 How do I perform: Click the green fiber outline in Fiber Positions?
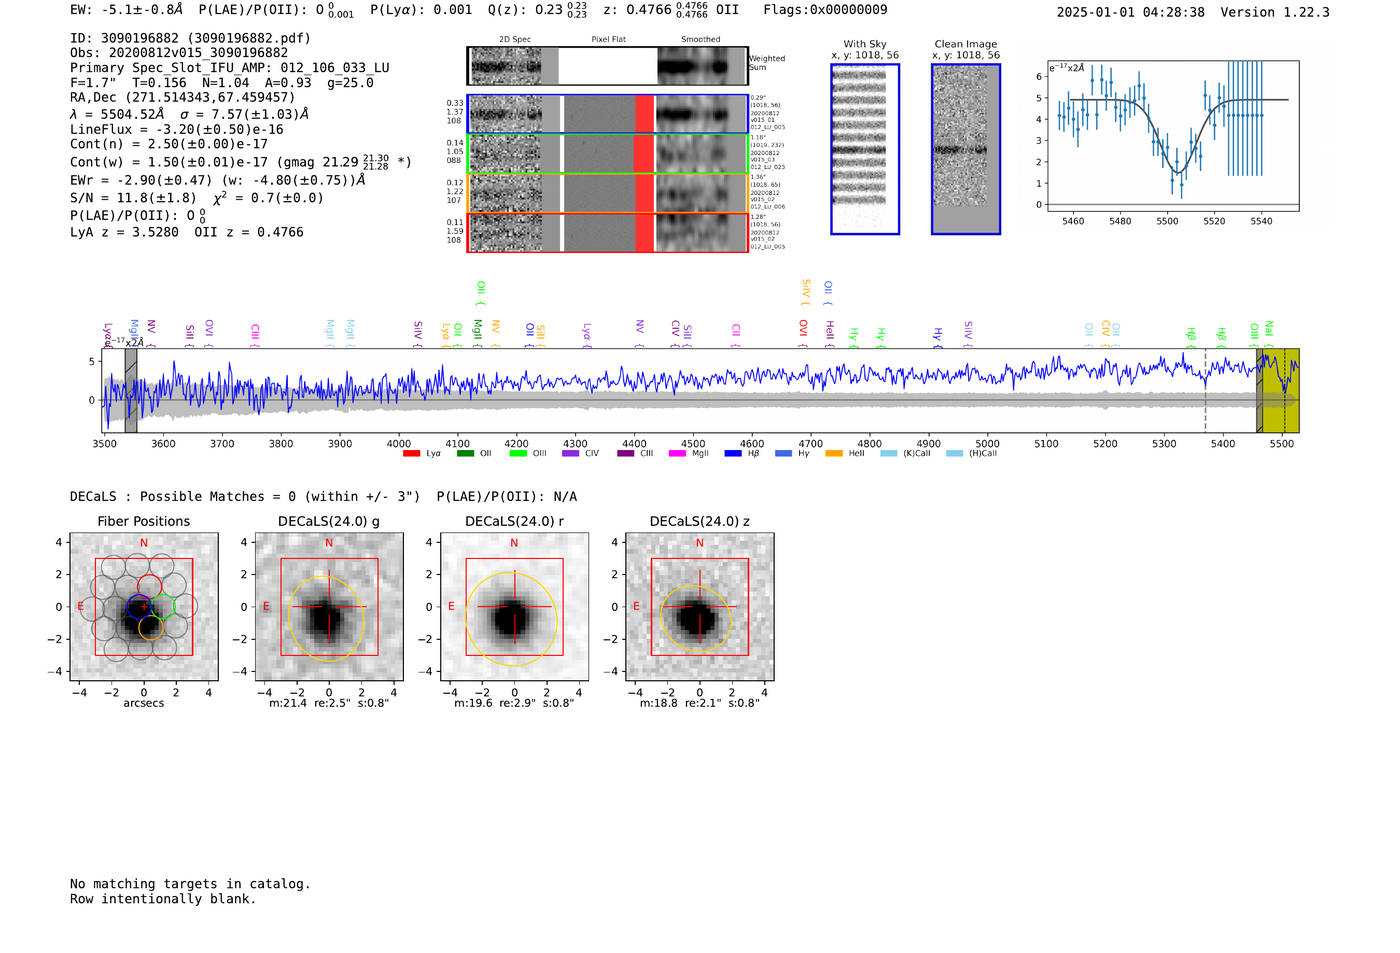163,606
